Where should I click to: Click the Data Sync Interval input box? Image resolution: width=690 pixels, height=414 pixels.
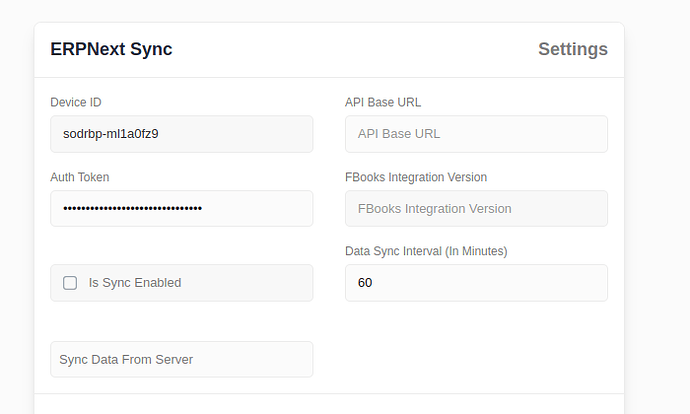476,283
